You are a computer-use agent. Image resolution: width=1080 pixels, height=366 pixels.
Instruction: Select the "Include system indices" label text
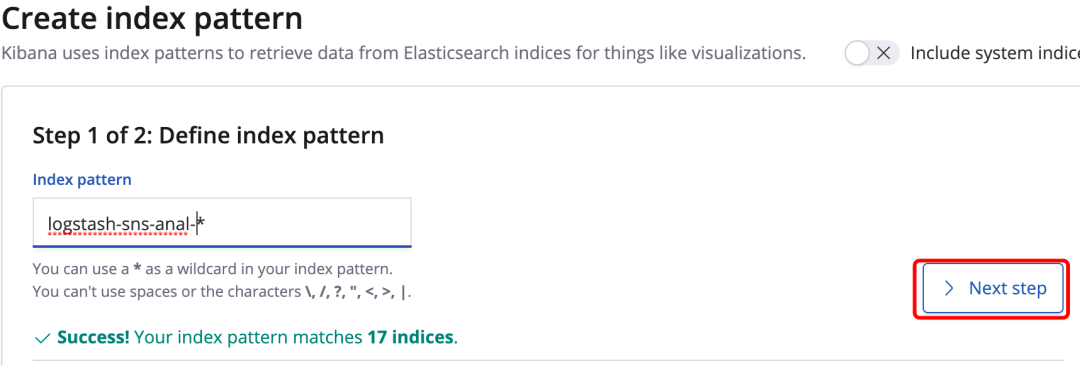995,53
